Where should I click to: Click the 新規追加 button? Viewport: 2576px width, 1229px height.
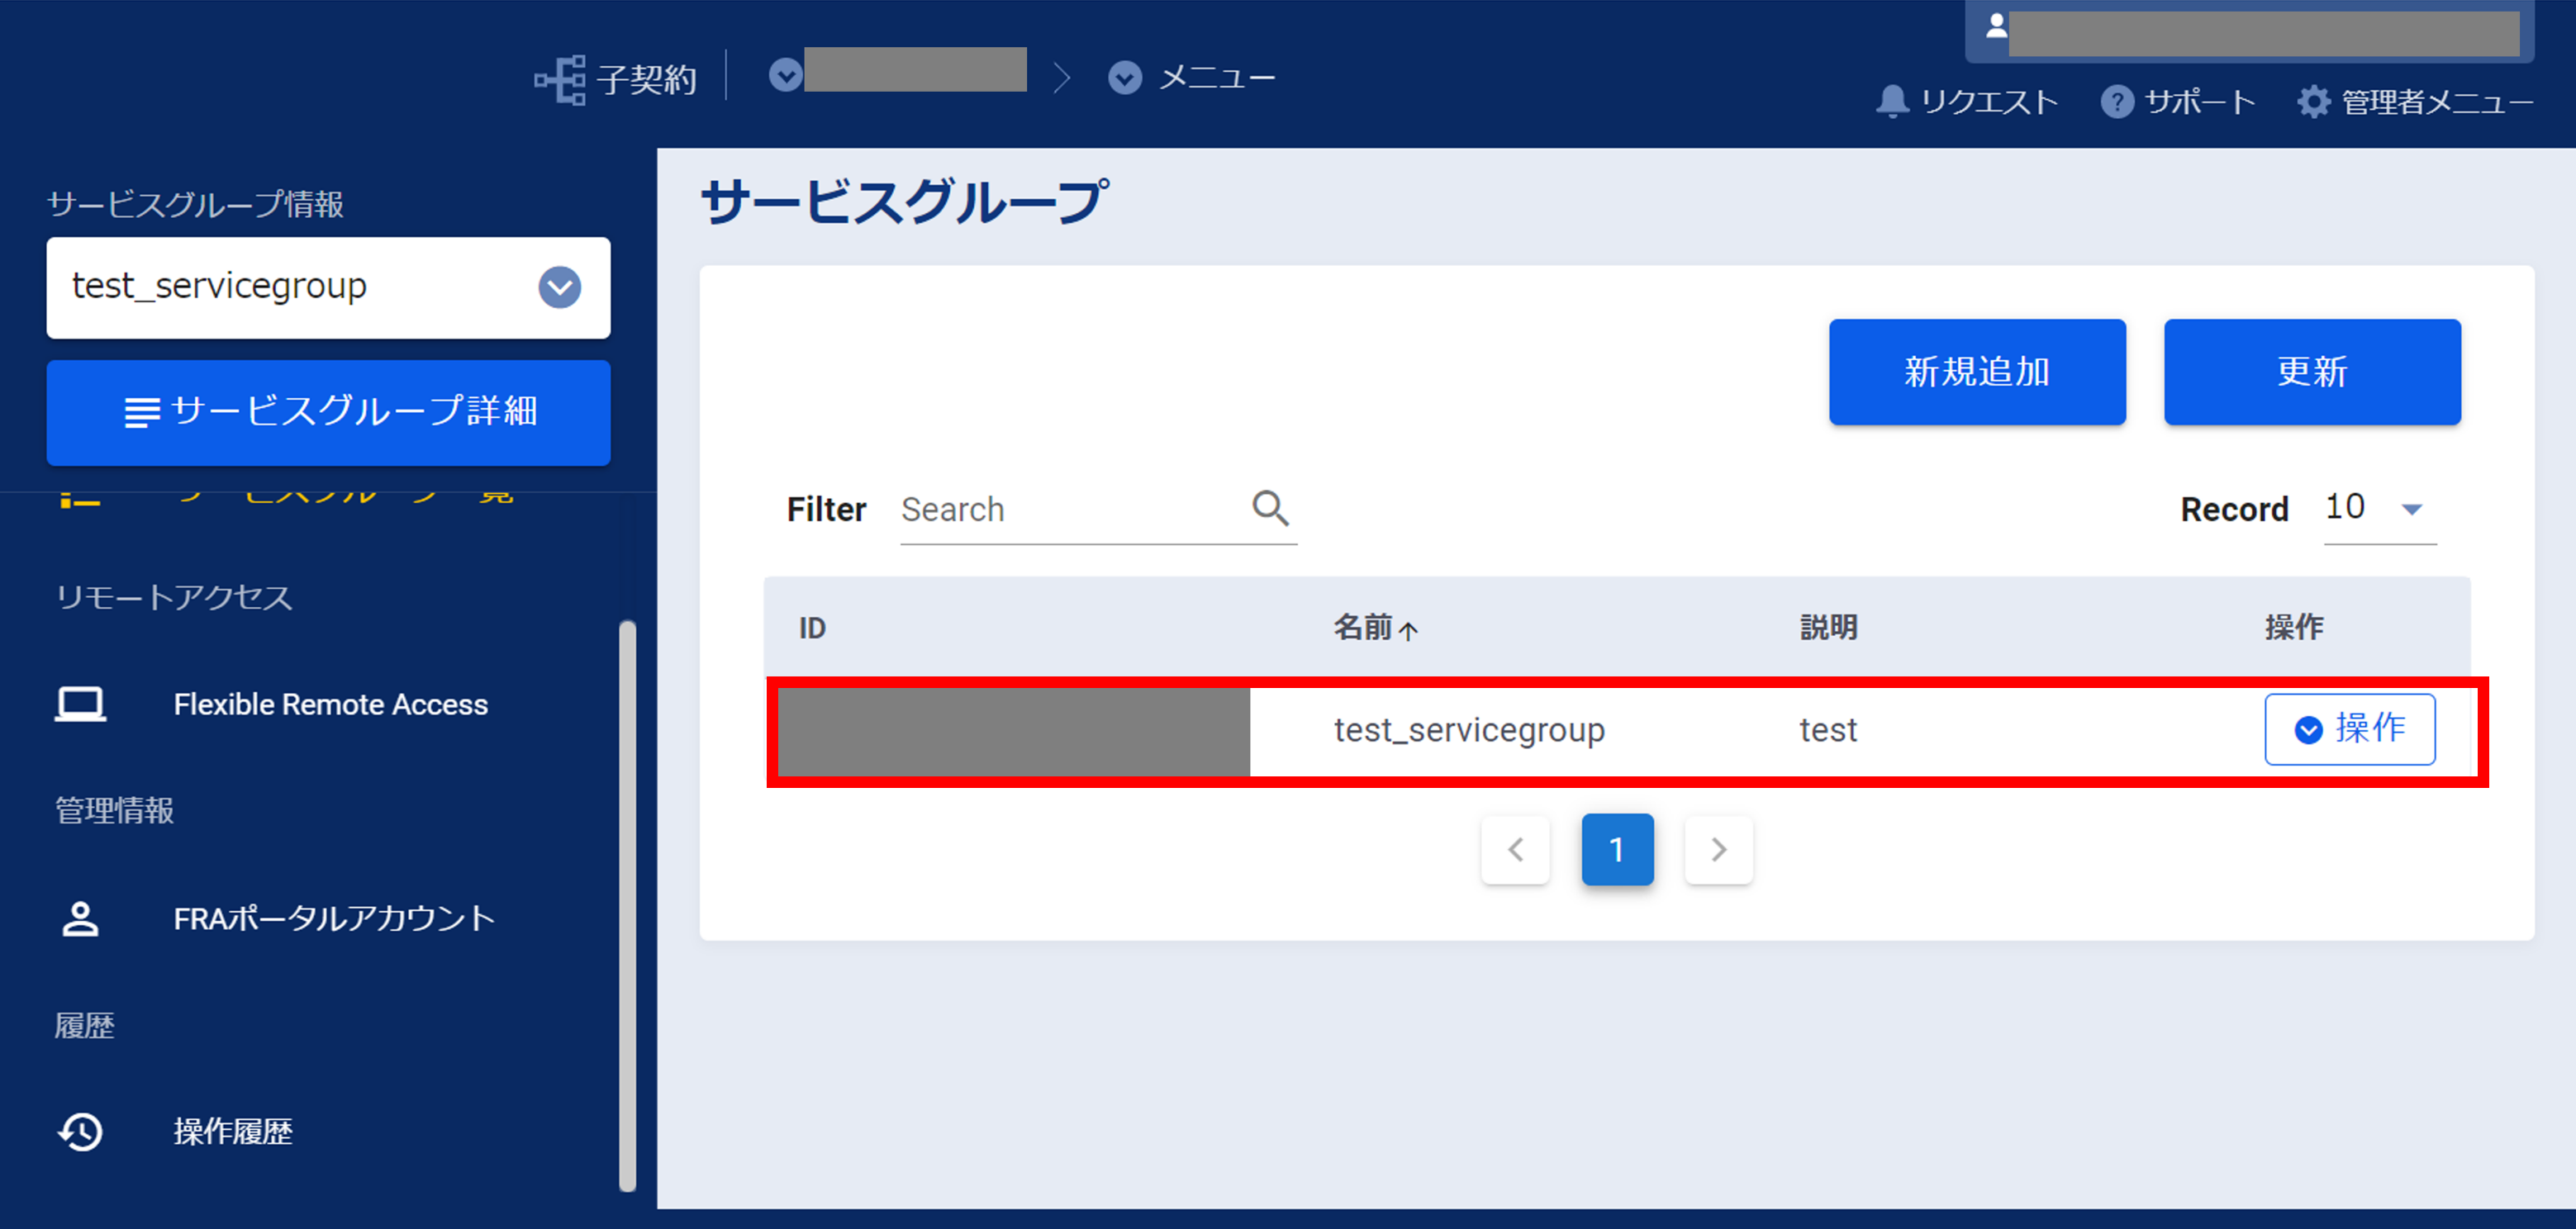[x=1976, y=372]
